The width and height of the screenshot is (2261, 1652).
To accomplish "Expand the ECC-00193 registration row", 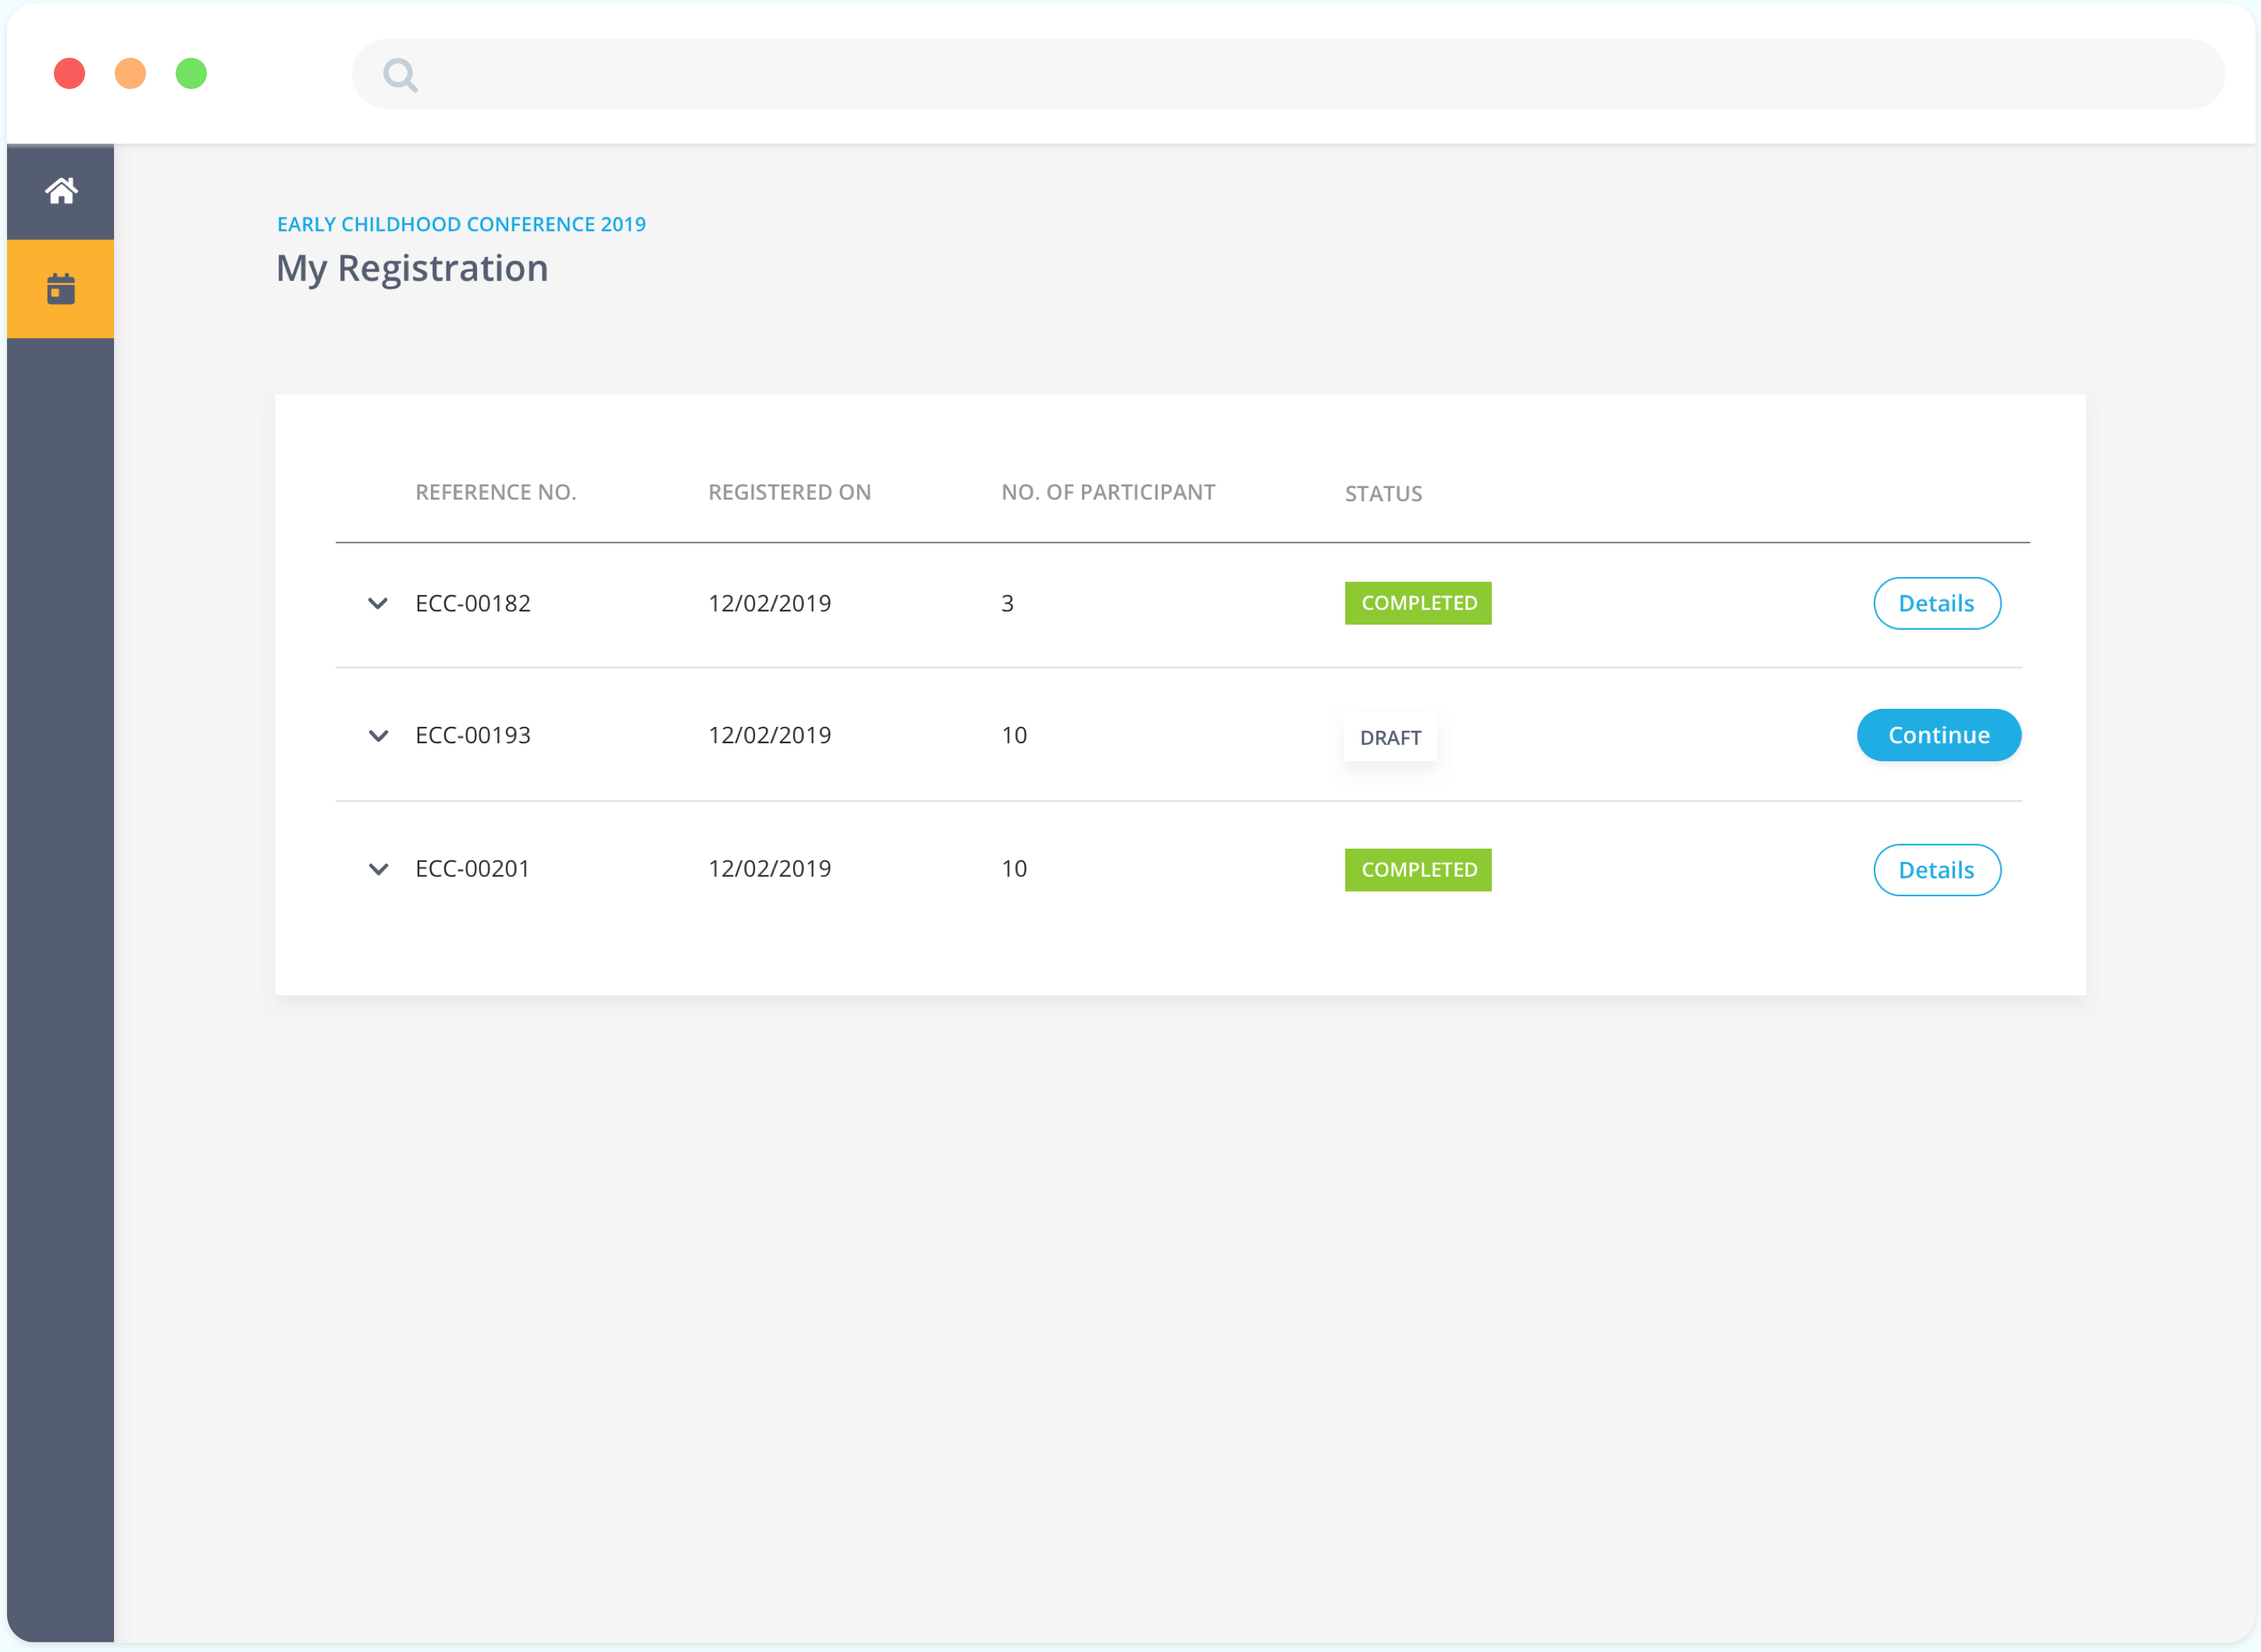I will click(378, 736).
